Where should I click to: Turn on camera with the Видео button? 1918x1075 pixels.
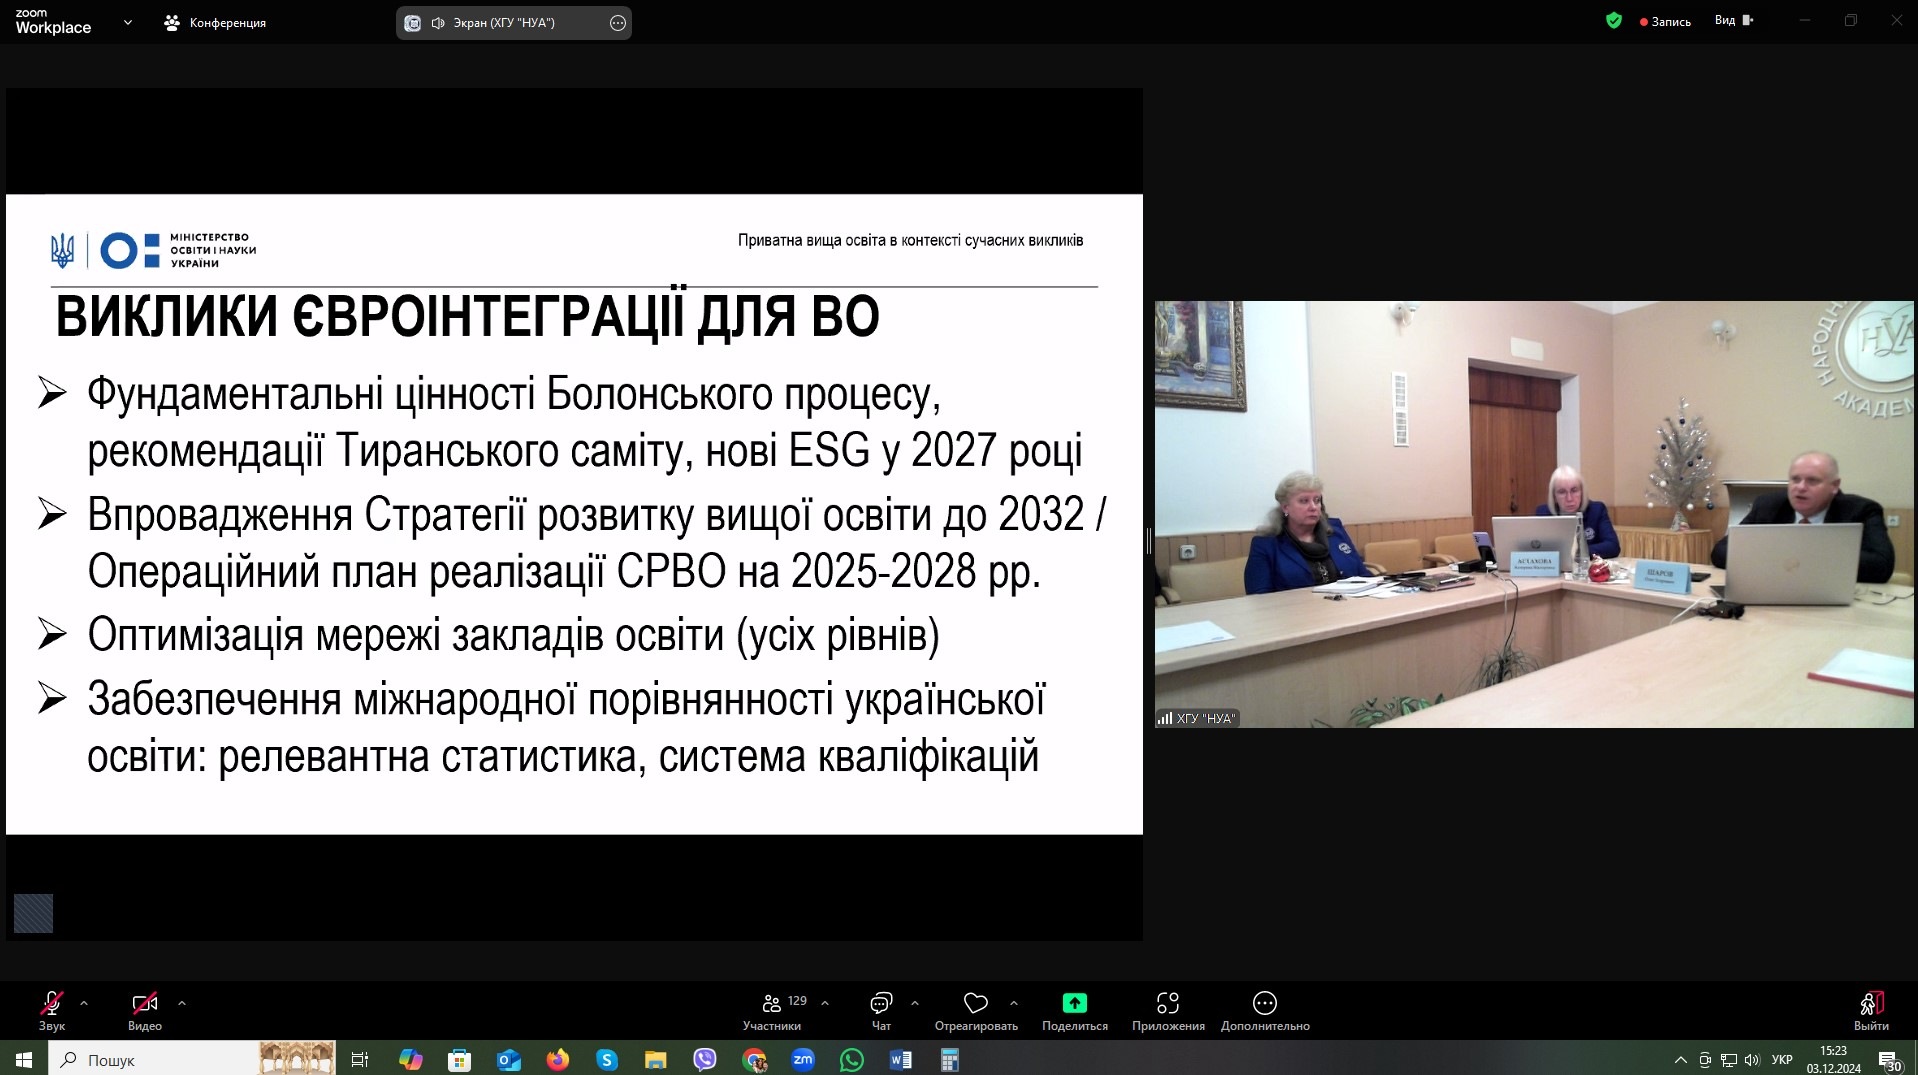click(144, 1004)
